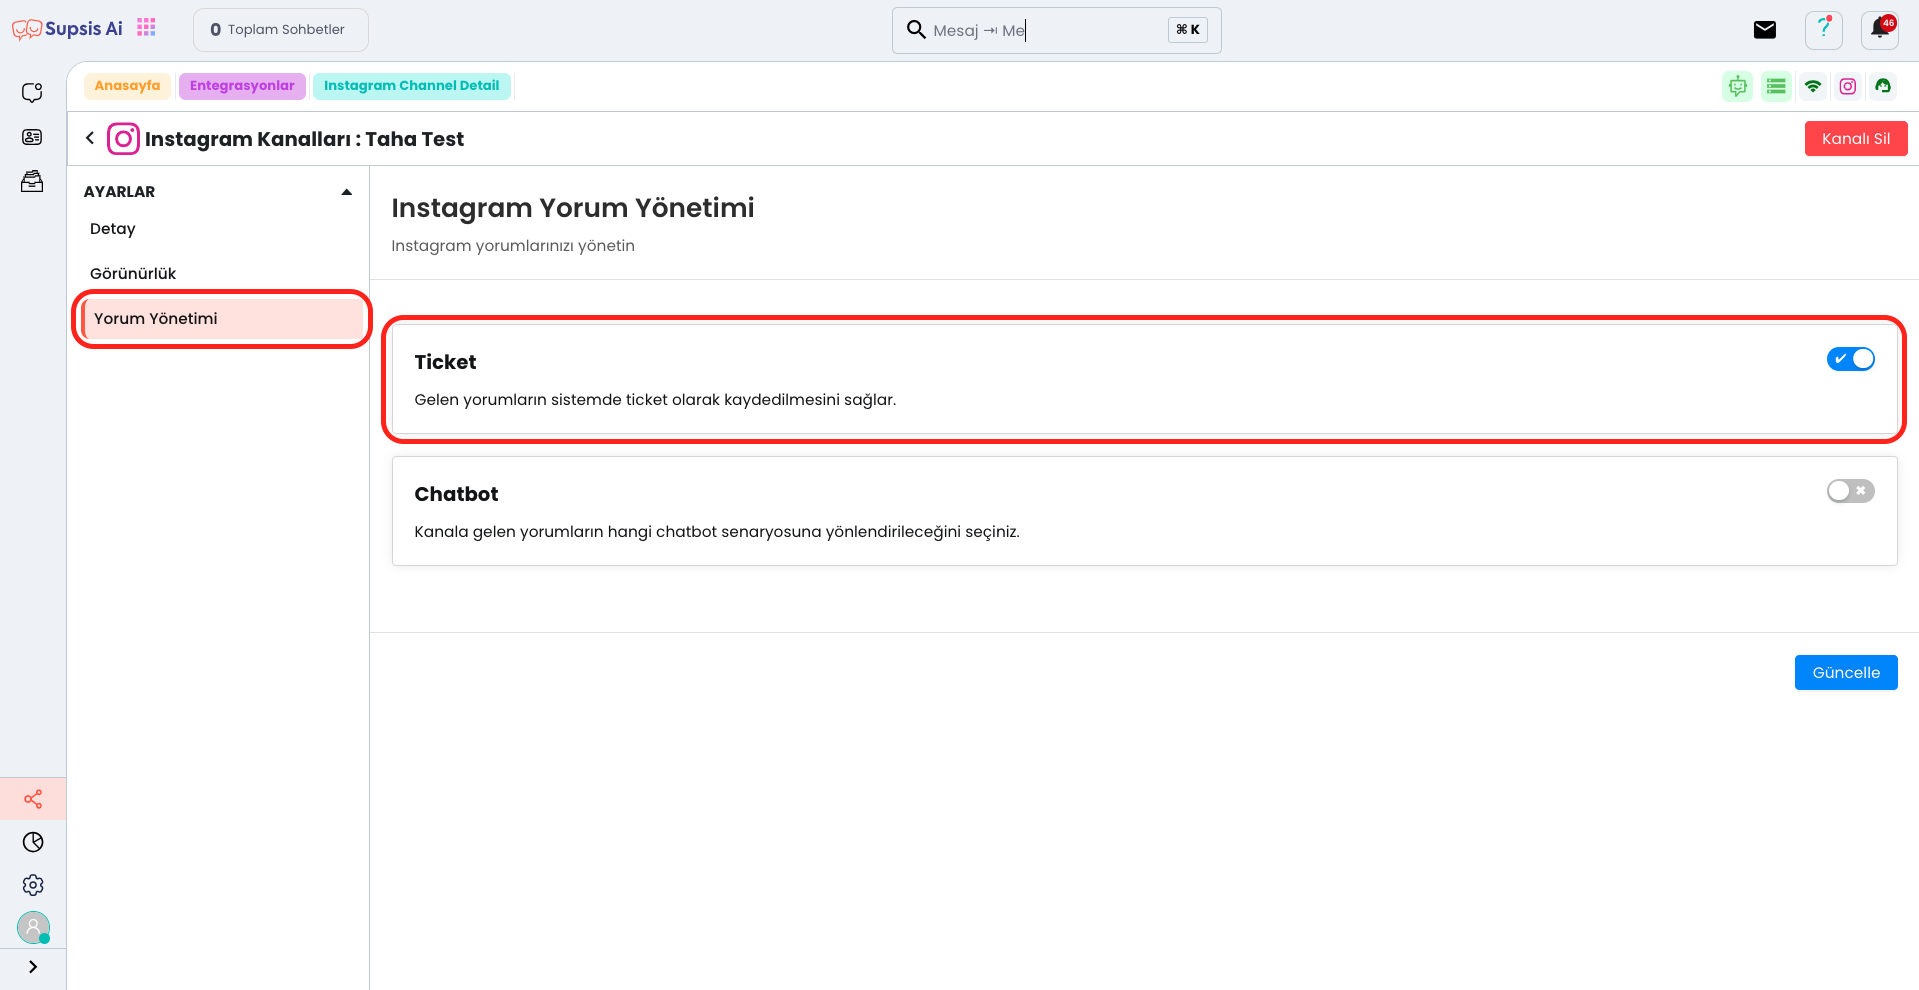Go to the Anasayfa breadcrumb tab
Screen dimensions: 1919x990
click(128, 86)
